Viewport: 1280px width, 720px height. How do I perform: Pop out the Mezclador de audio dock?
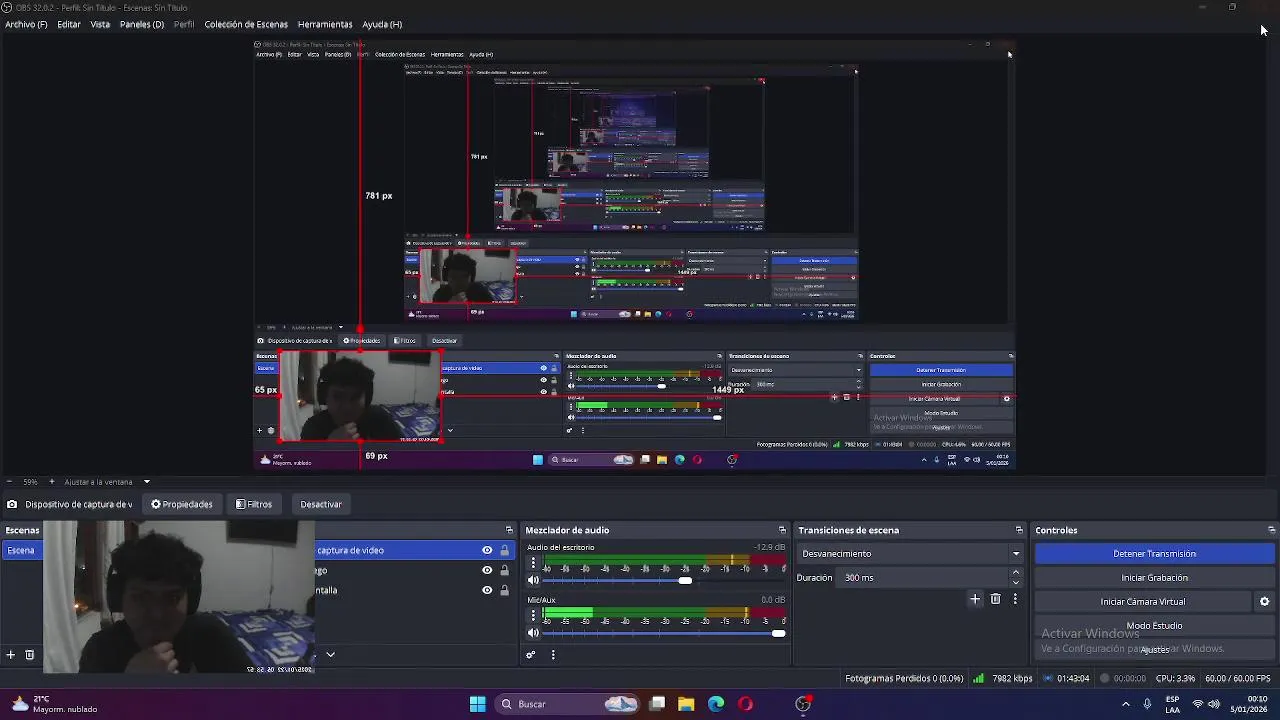pos(782,530)
